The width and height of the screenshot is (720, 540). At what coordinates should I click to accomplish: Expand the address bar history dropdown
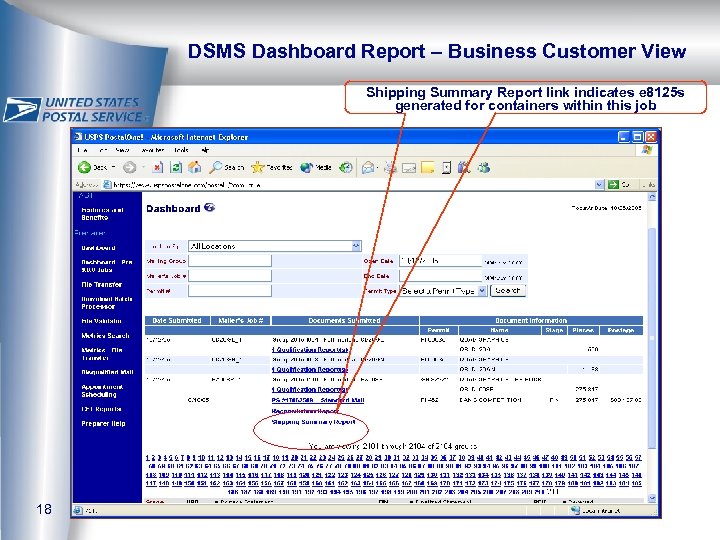[599, 185]
